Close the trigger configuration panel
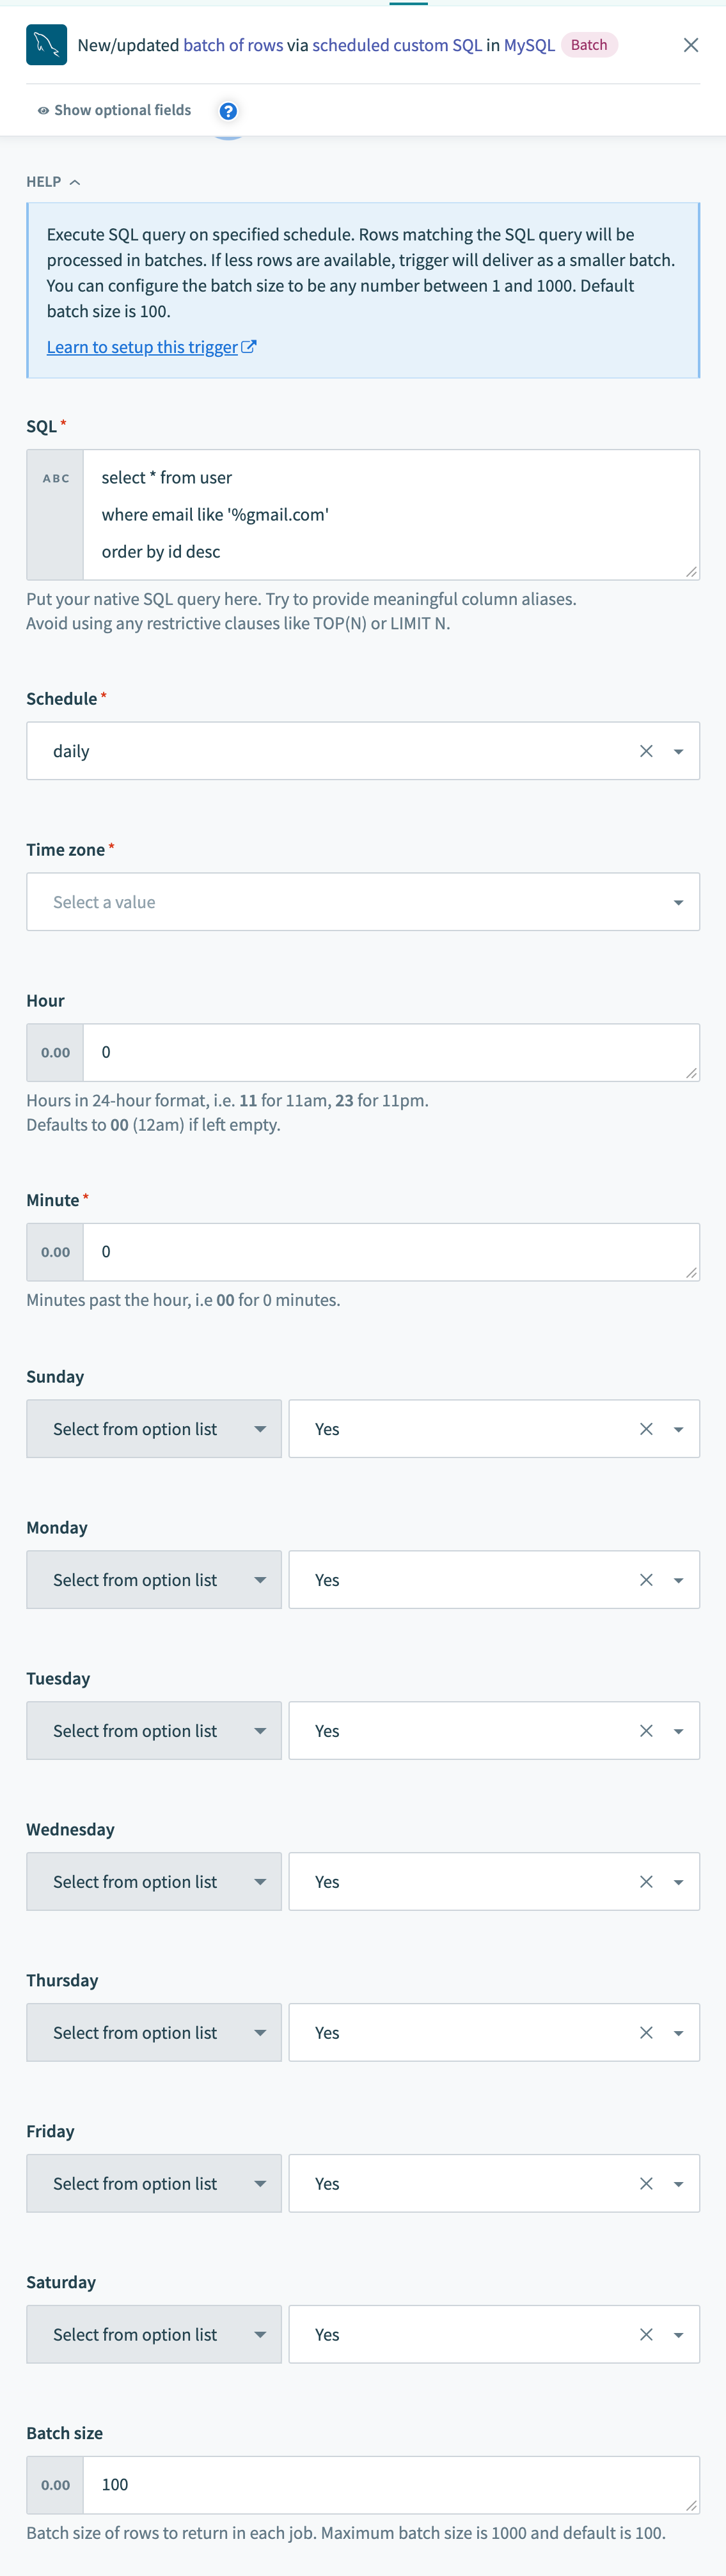726x2576 pixels. point(690,45)
